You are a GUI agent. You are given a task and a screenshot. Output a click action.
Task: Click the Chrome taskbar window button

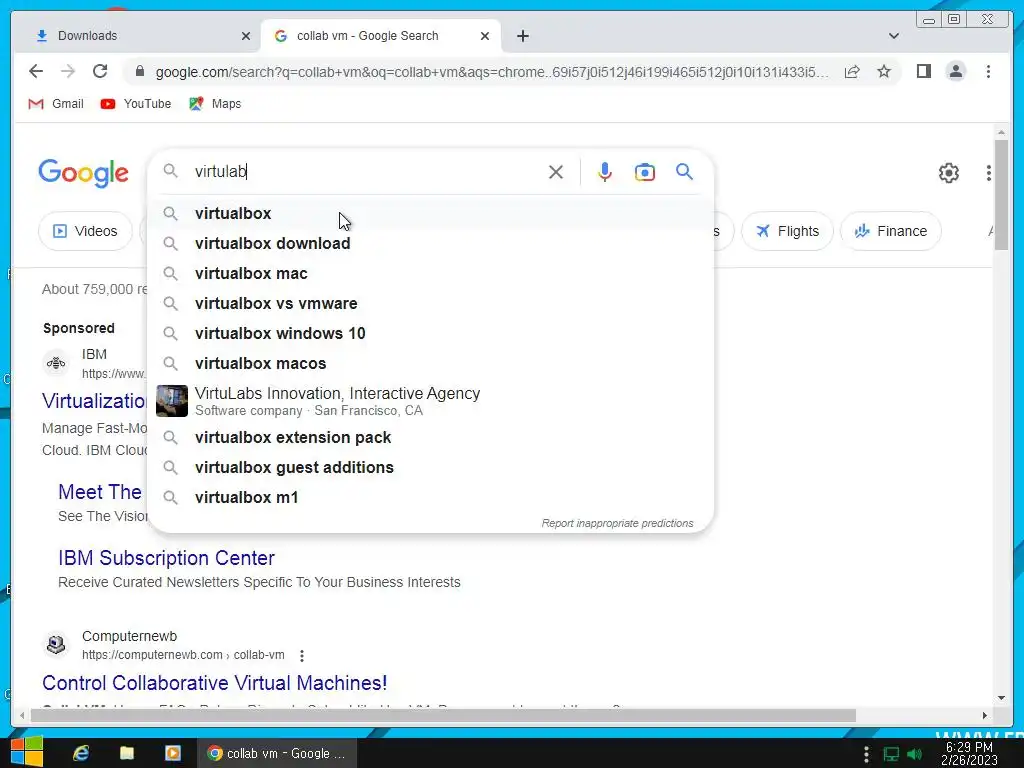coord(277,753)
